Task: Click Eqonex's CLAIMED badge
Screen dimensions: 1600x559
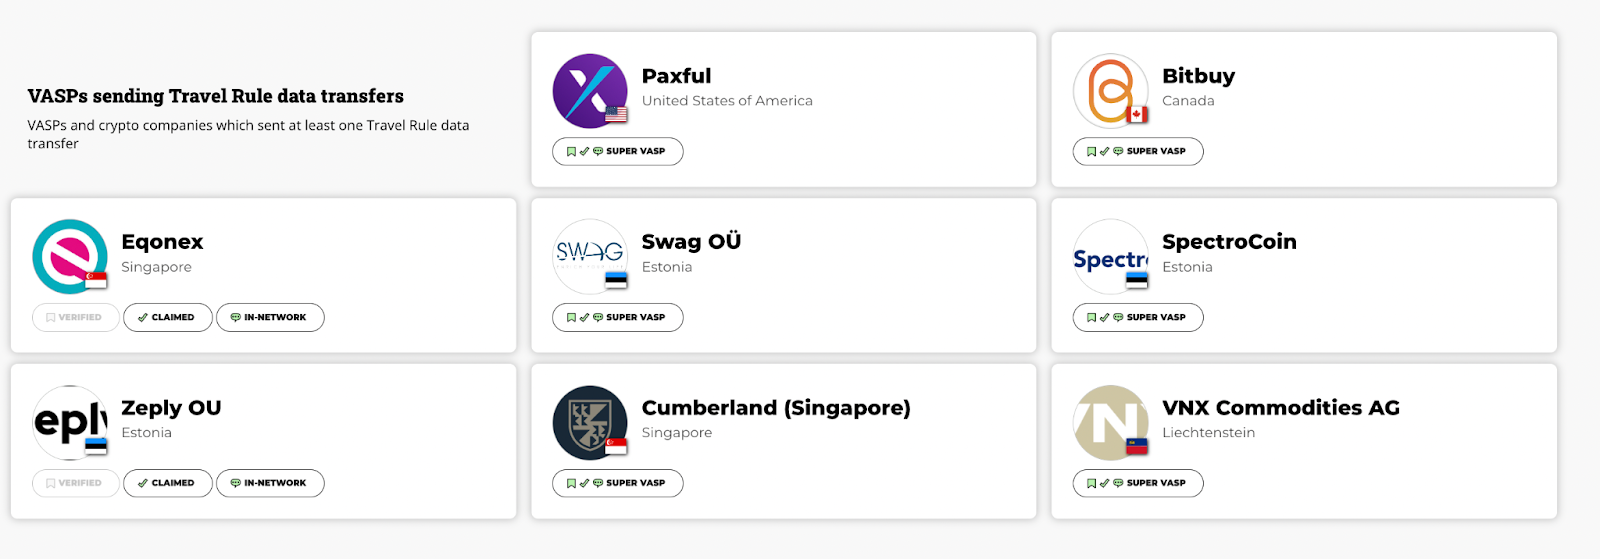Action: click(x=167, y=317)
